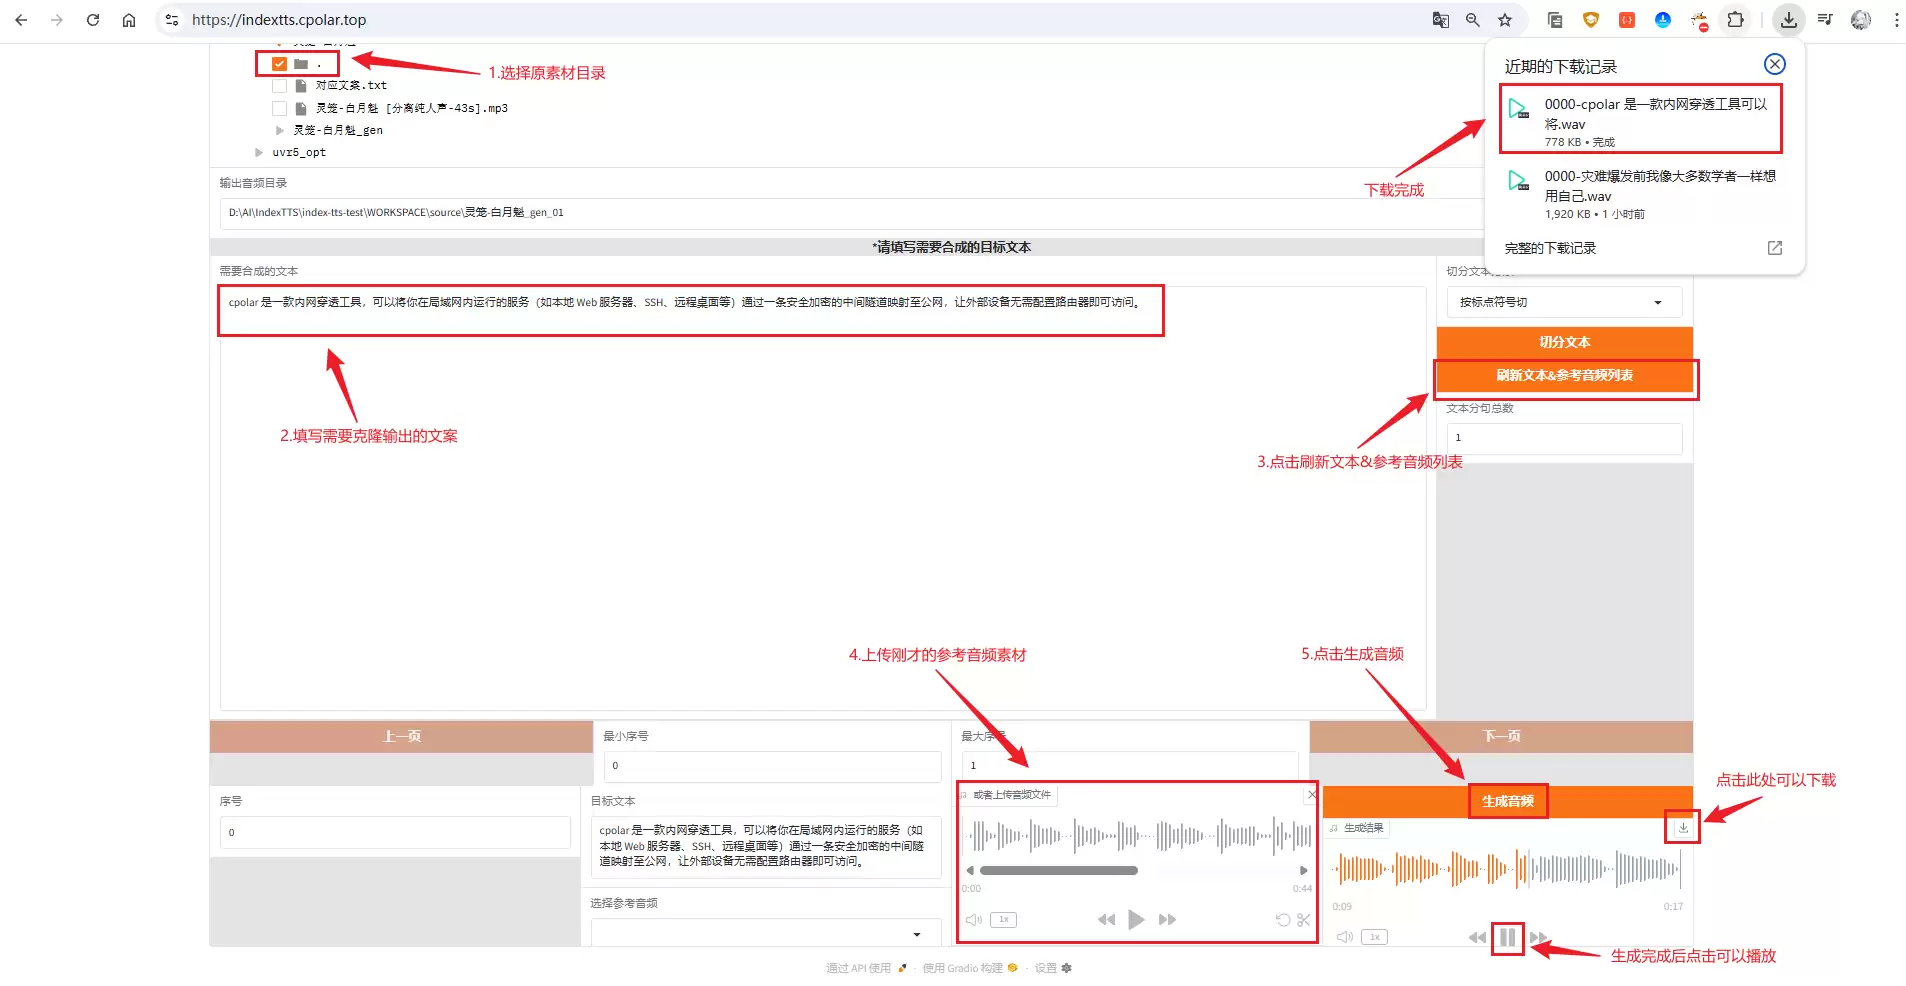Focus the 文本分句总数 field

click(1564, 438)
